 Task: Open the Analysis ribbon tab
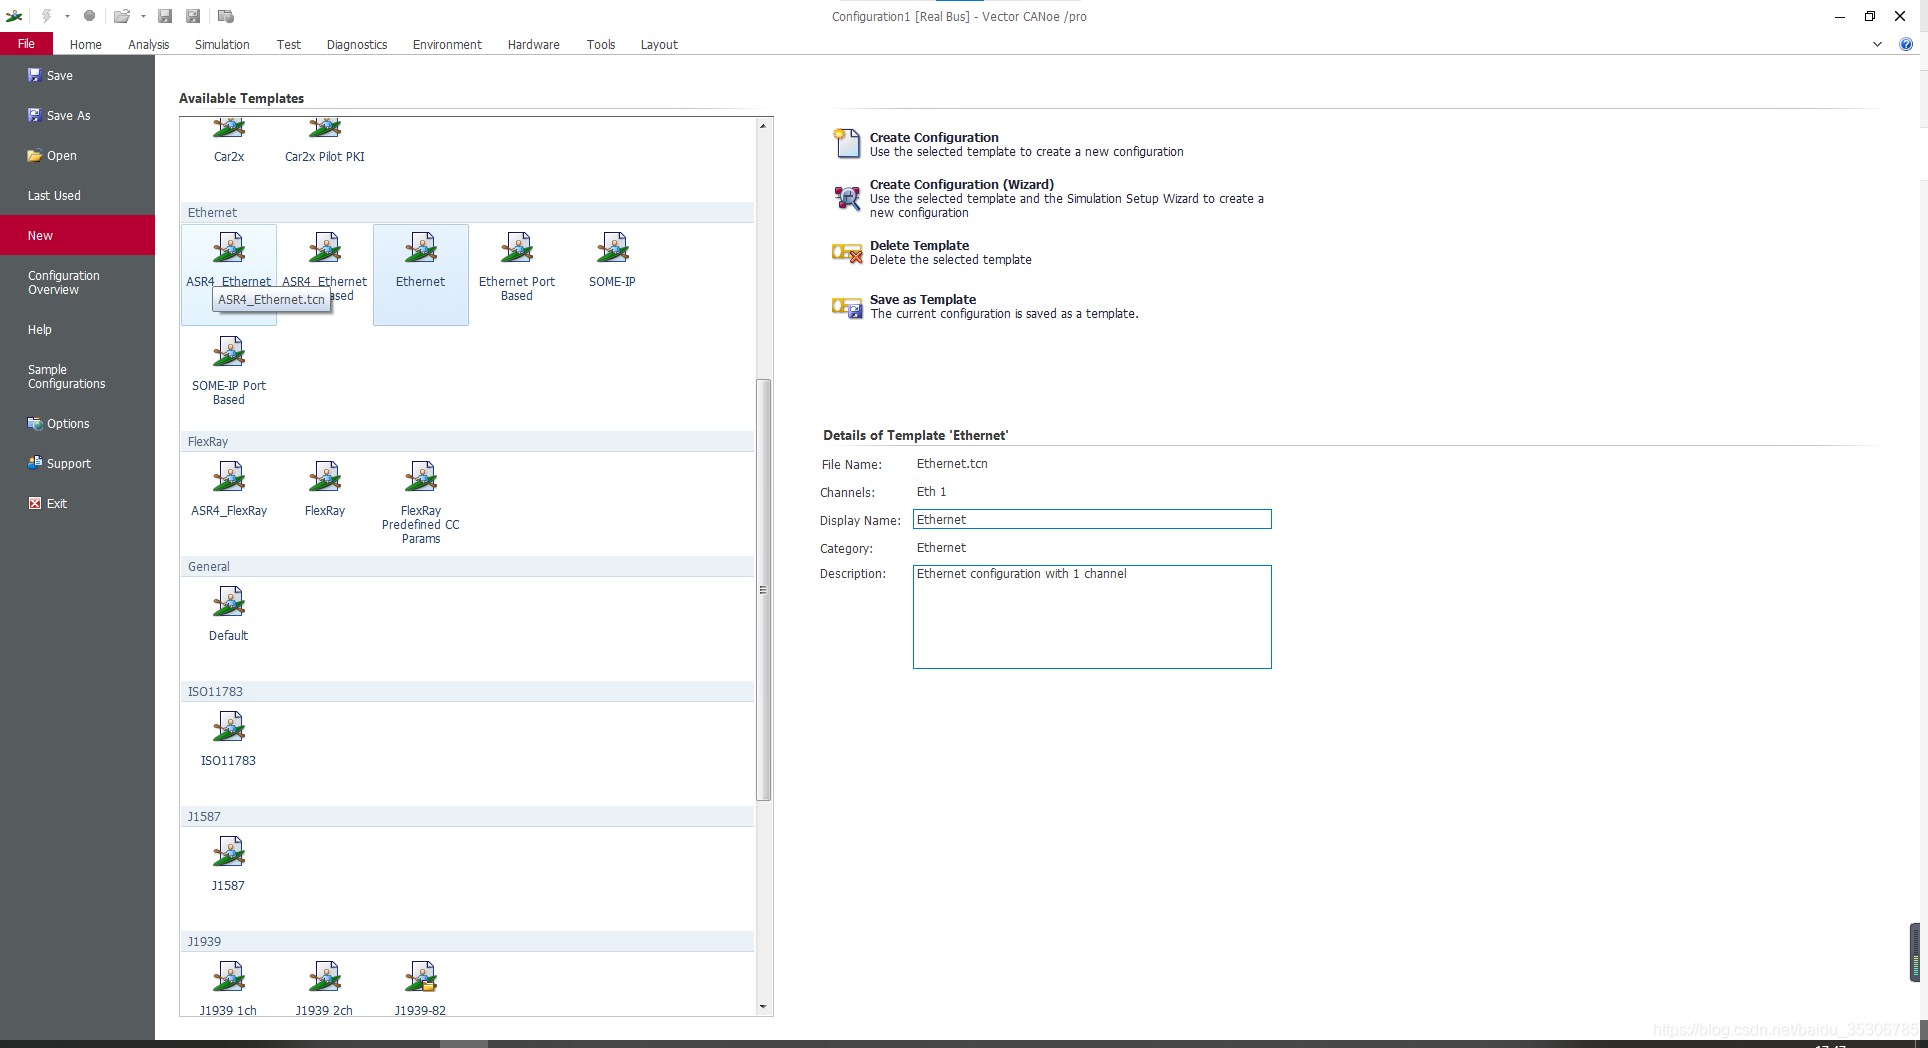pos(149,44)
